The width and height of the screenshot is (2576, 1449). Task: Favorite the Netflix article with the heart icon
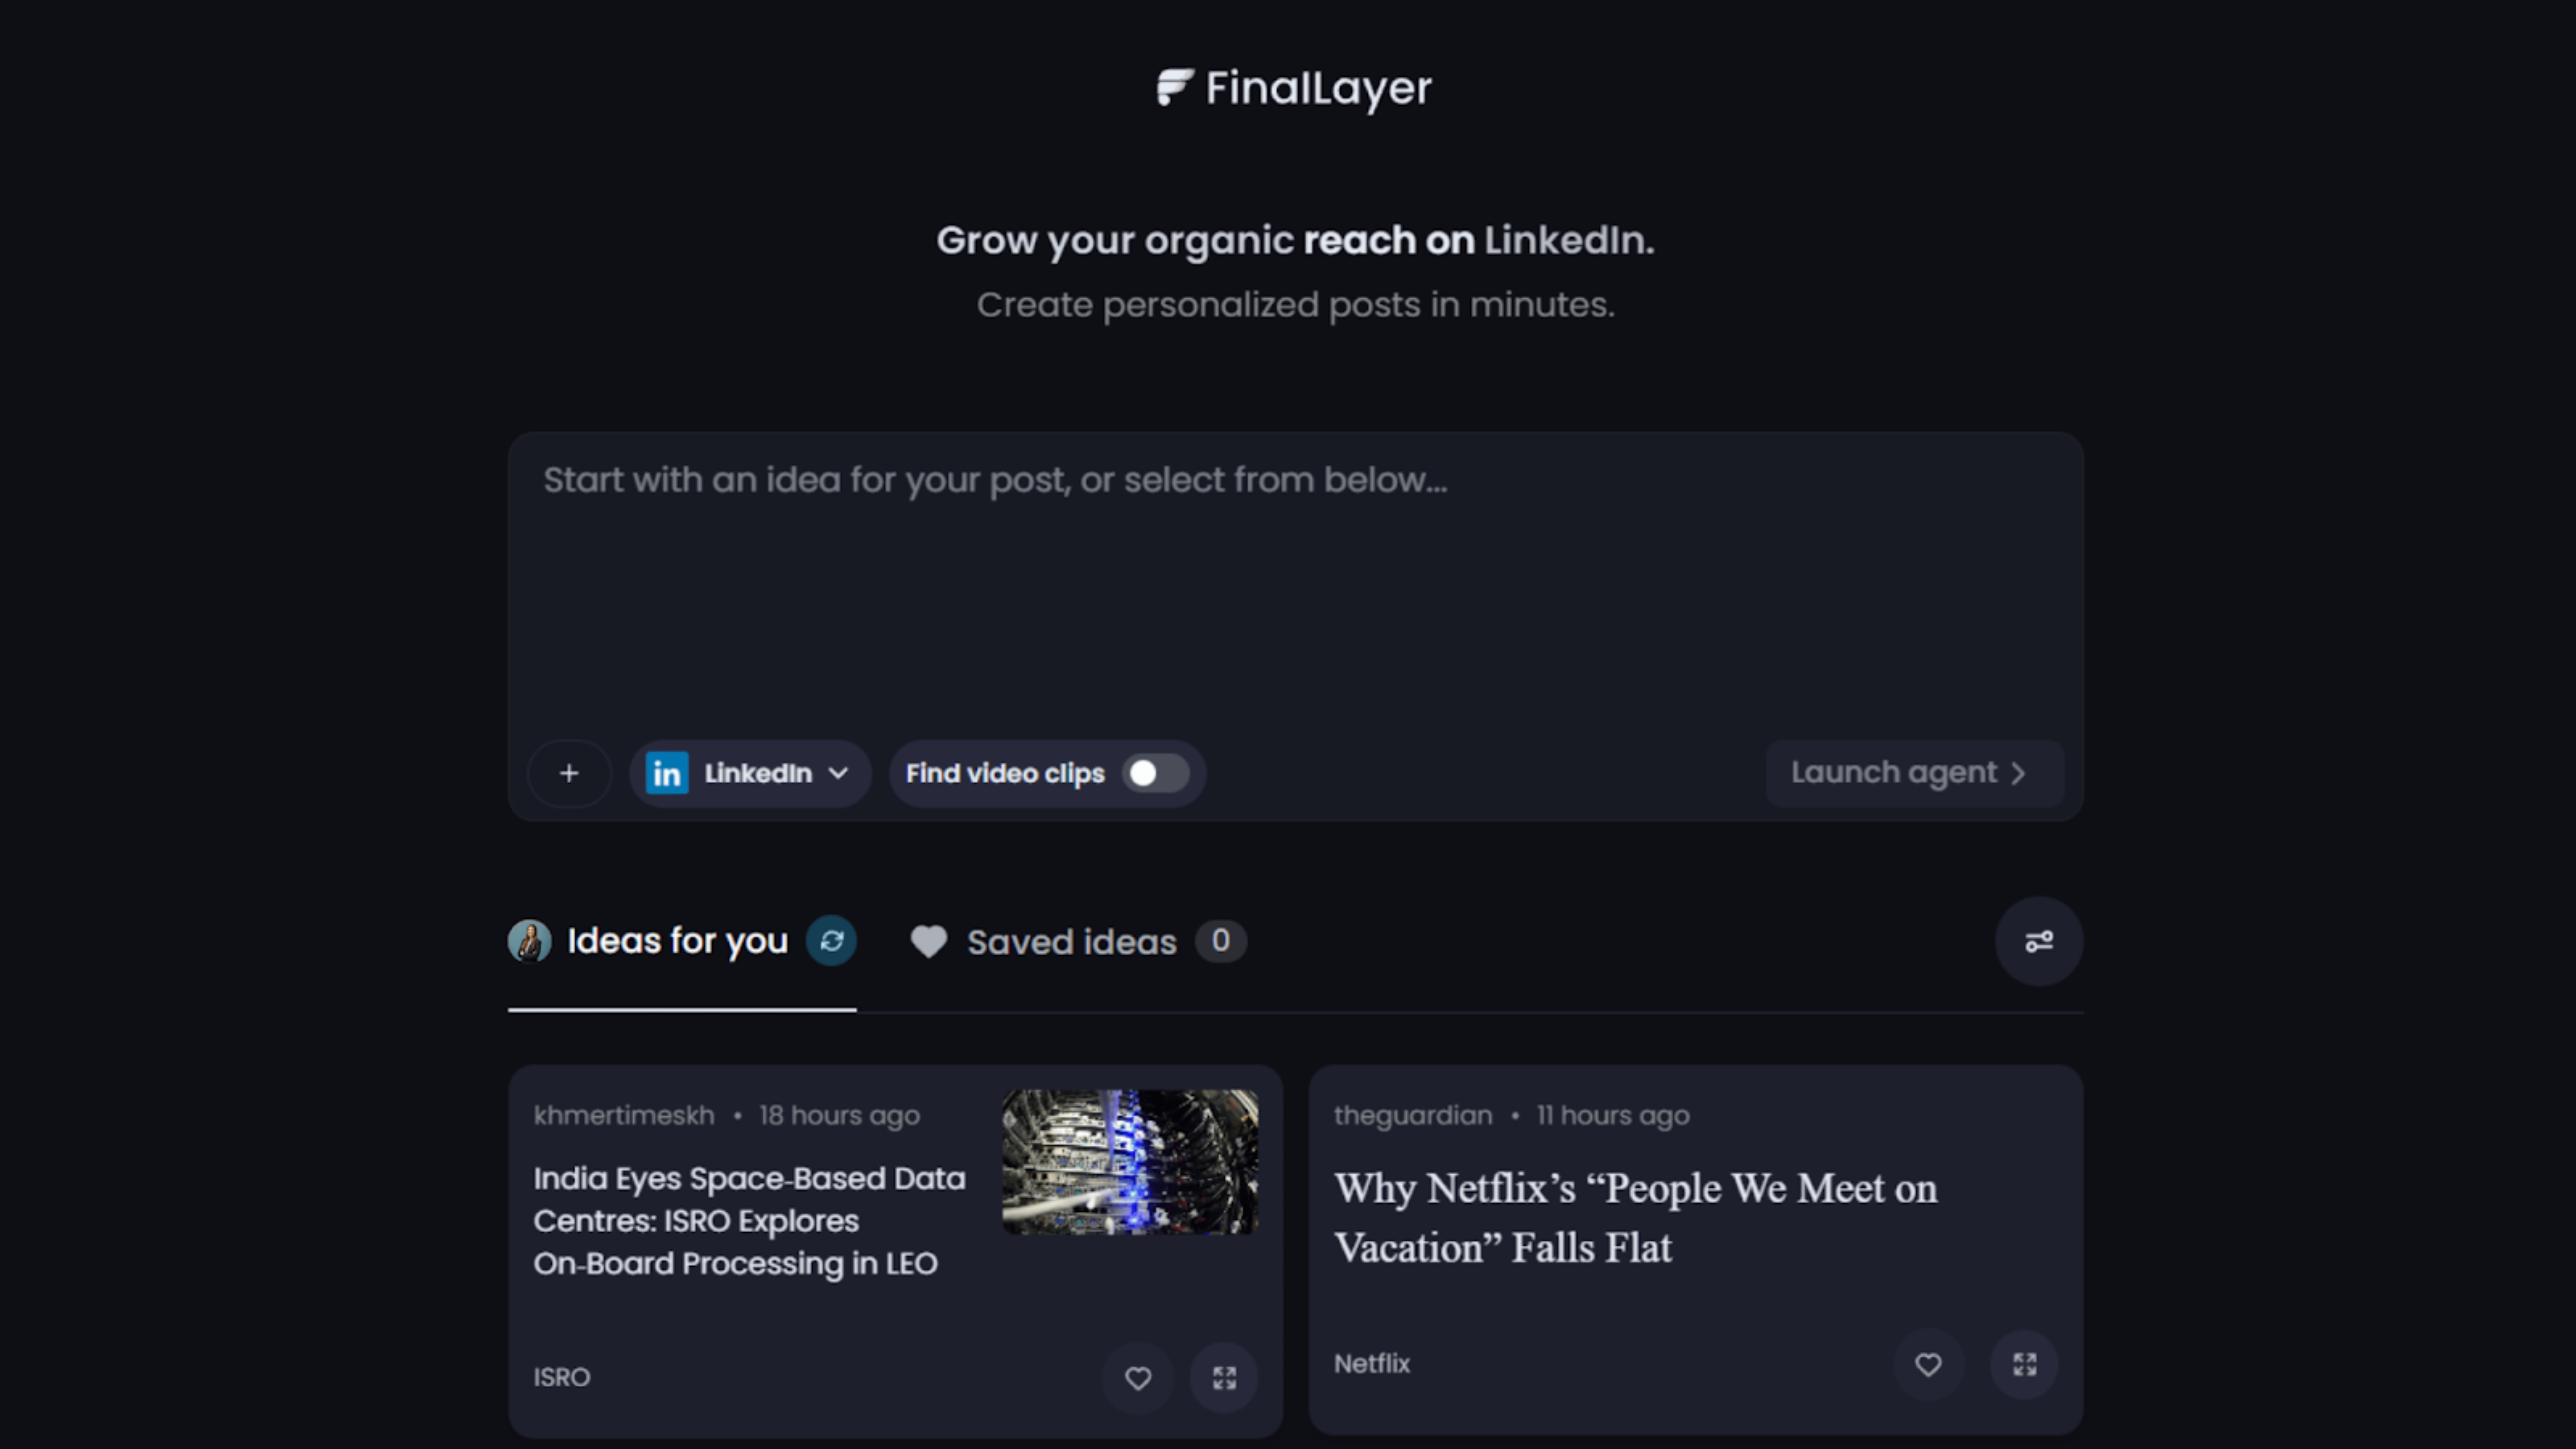1928,1364
